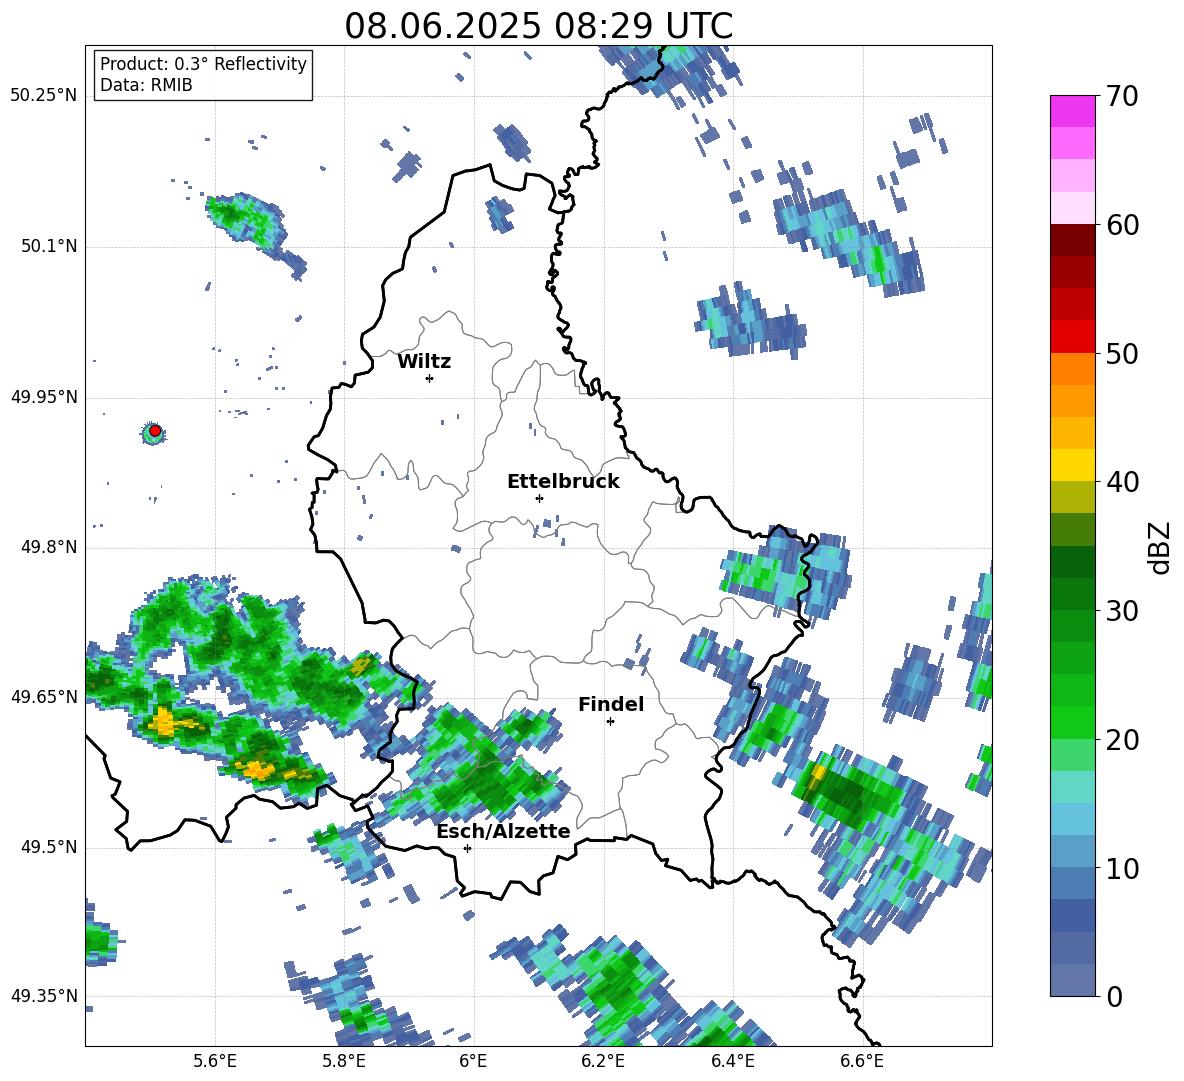1184x1081 pixels.
Task: Pick the orange swatch just below 50 dBZ
Action: [x=1073, y=369]
